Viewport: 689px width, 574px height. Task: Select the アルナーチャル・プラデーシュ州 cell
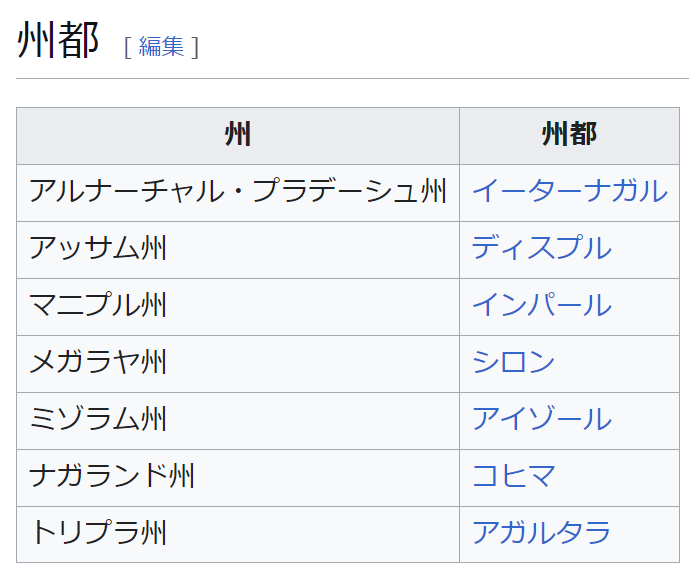(238, 191)
